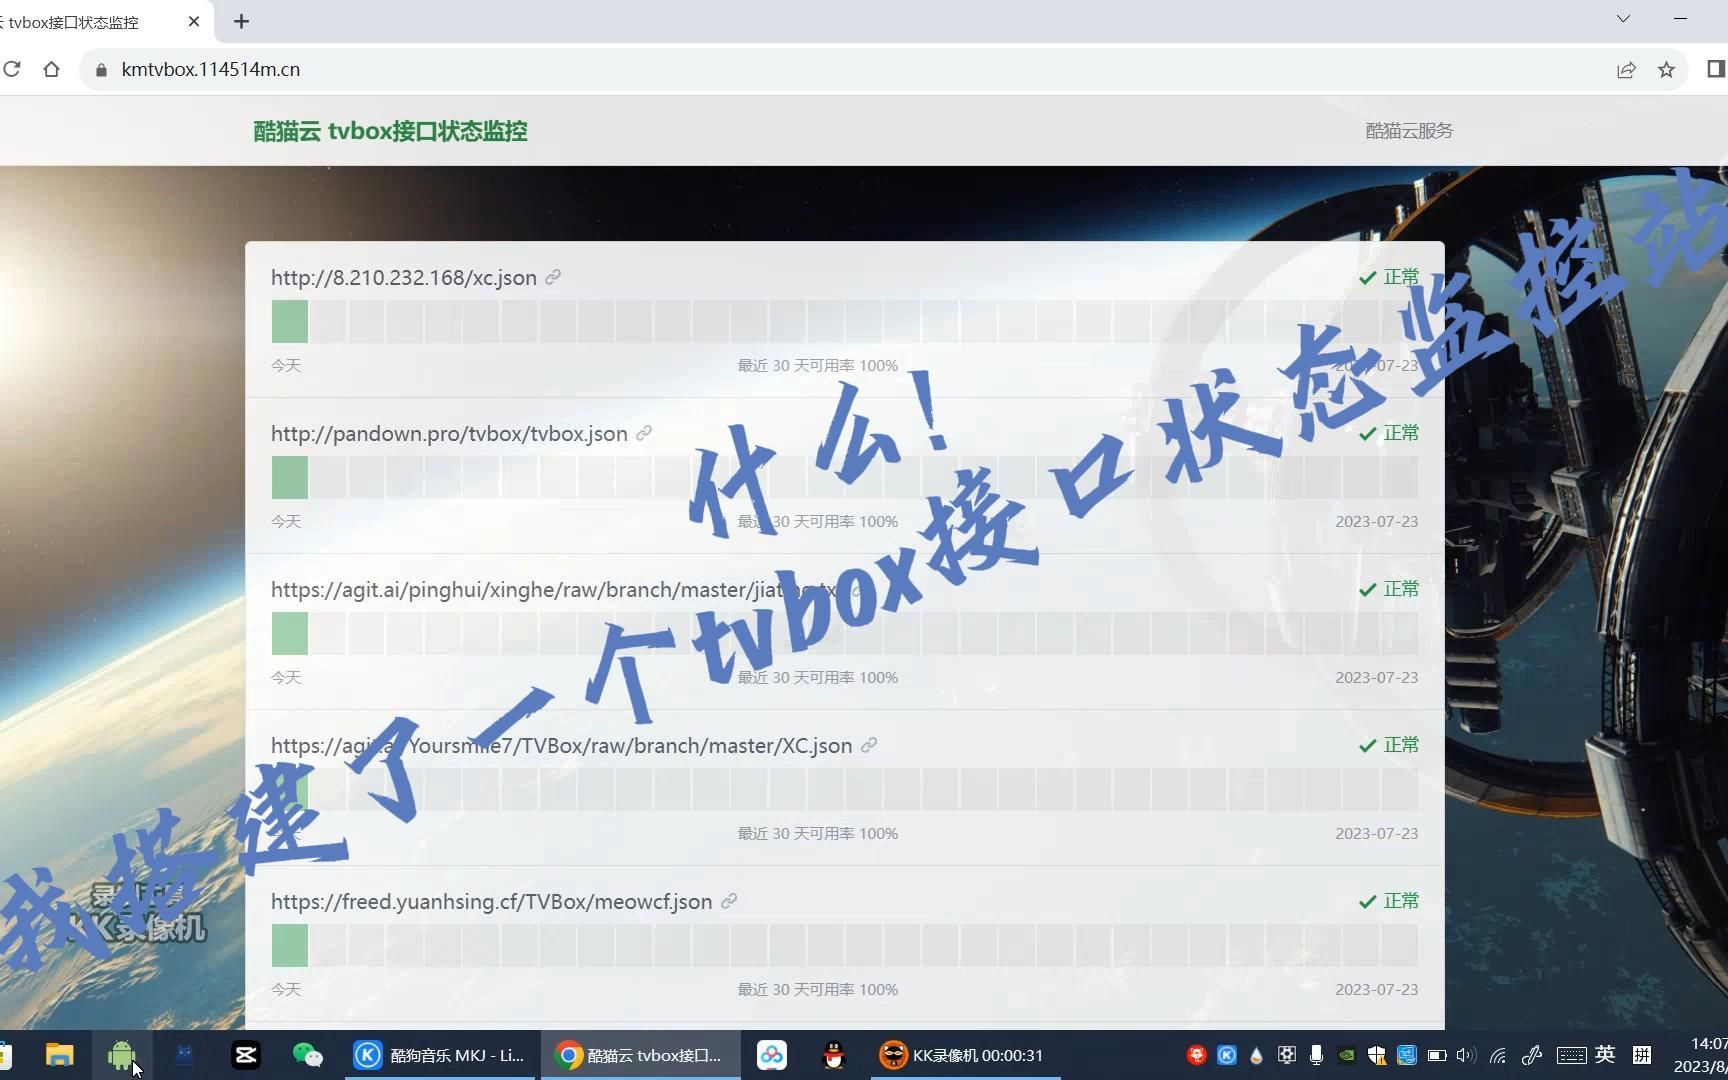Open the pen workspace tray icon
Image resolution: width=1728 pixels, height=1080 pixels.
tap(1531, 1055)
